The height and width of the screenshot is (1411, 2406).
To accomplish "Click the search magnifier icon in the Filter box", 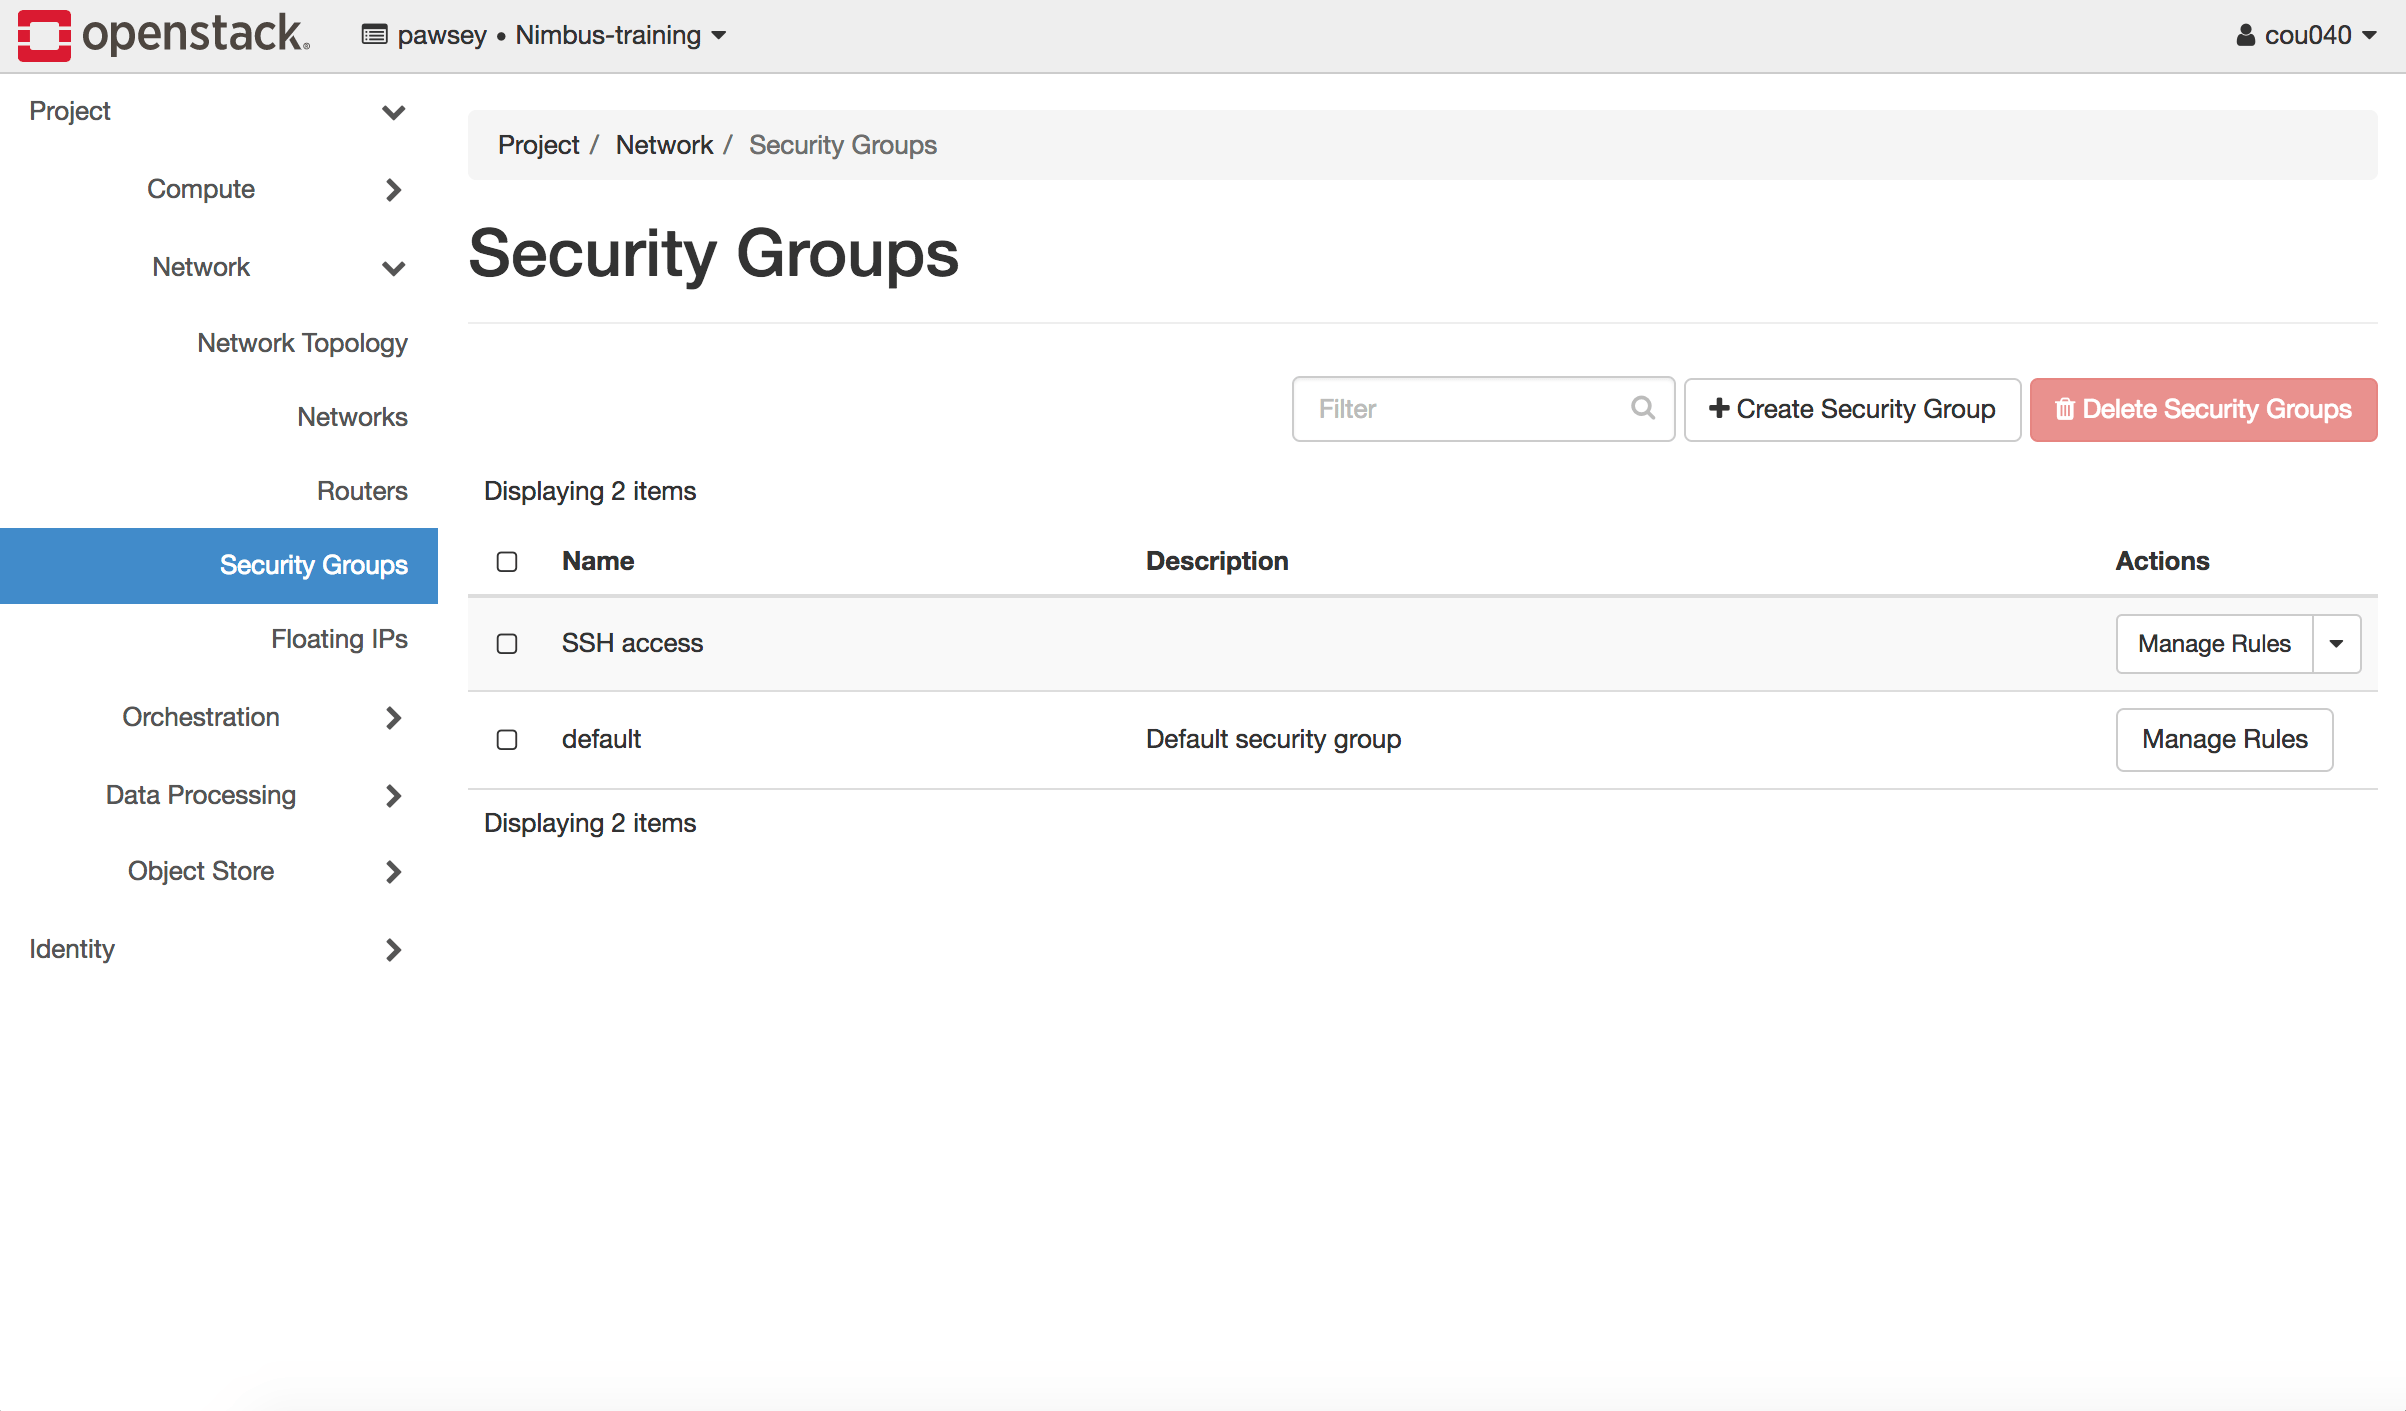I will coord(1642,409).
